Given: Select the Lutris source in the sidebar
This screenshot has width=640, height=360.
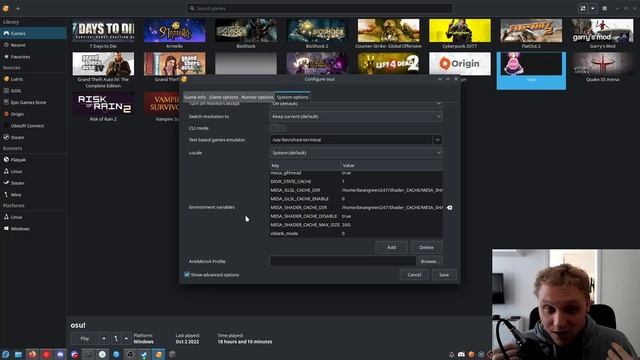Looking at the screenshot, I should tap(33, 79).
